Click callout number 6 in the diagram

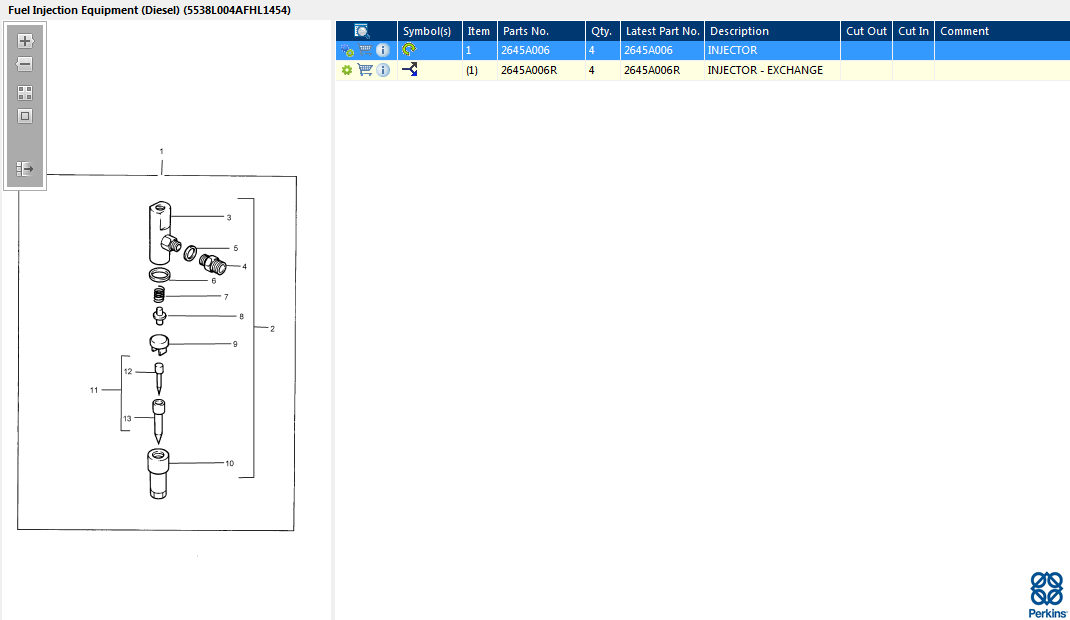(214, 281)
